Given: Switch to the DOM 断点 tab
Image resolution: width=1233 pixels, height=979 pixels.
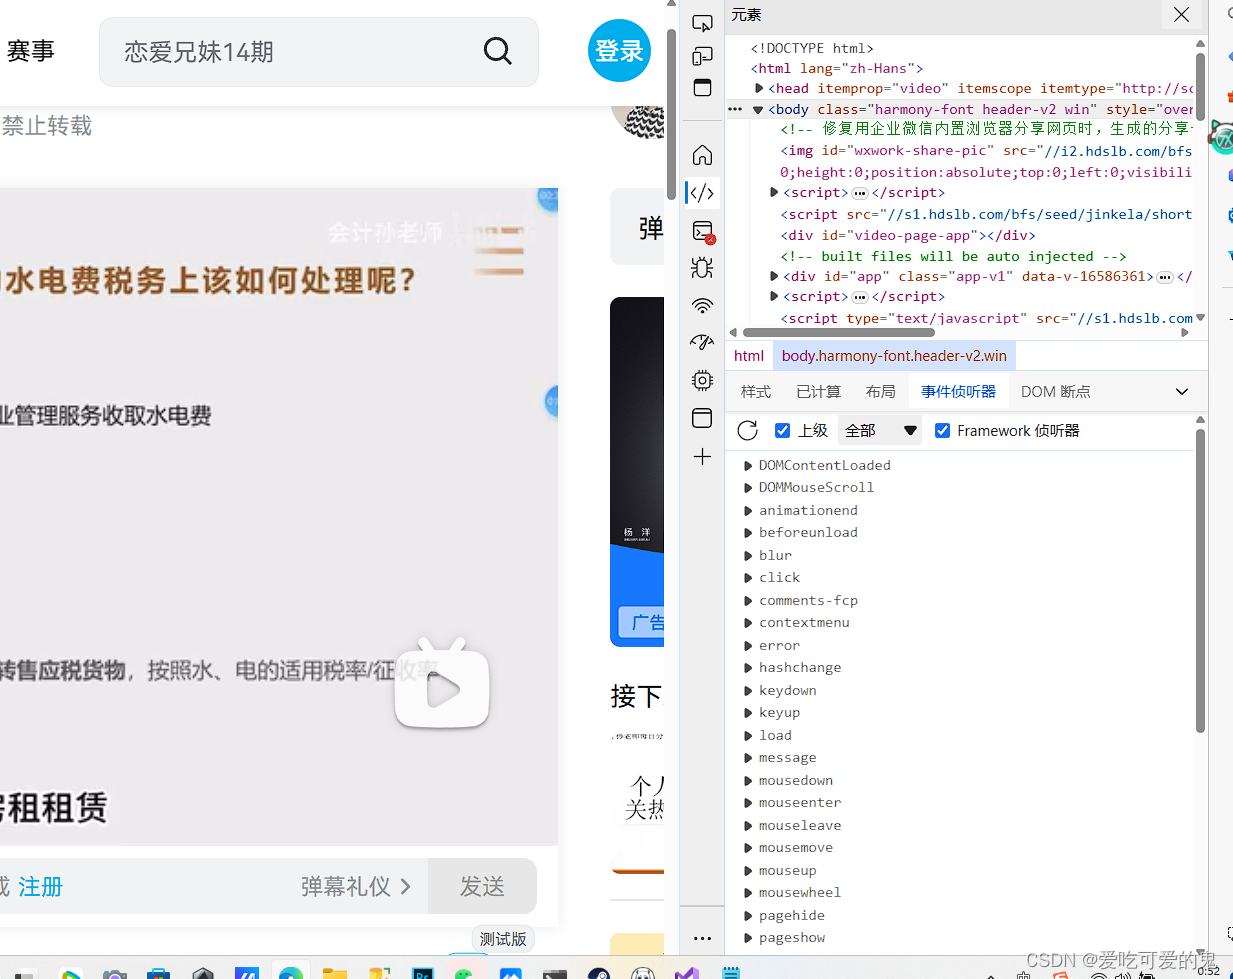Looking at the screenshot, I should [1056, 391].
